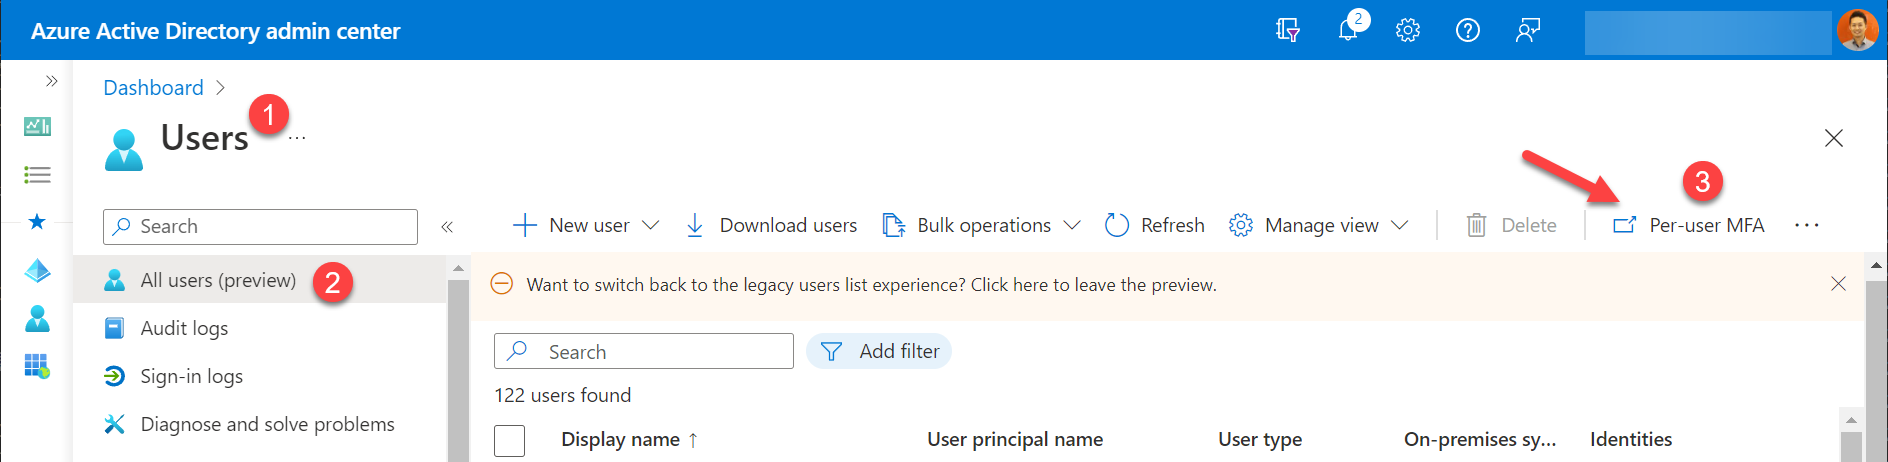Open Per-user MFA
The width and height of the screenshot is (1888, 462).
point(1688,225)
